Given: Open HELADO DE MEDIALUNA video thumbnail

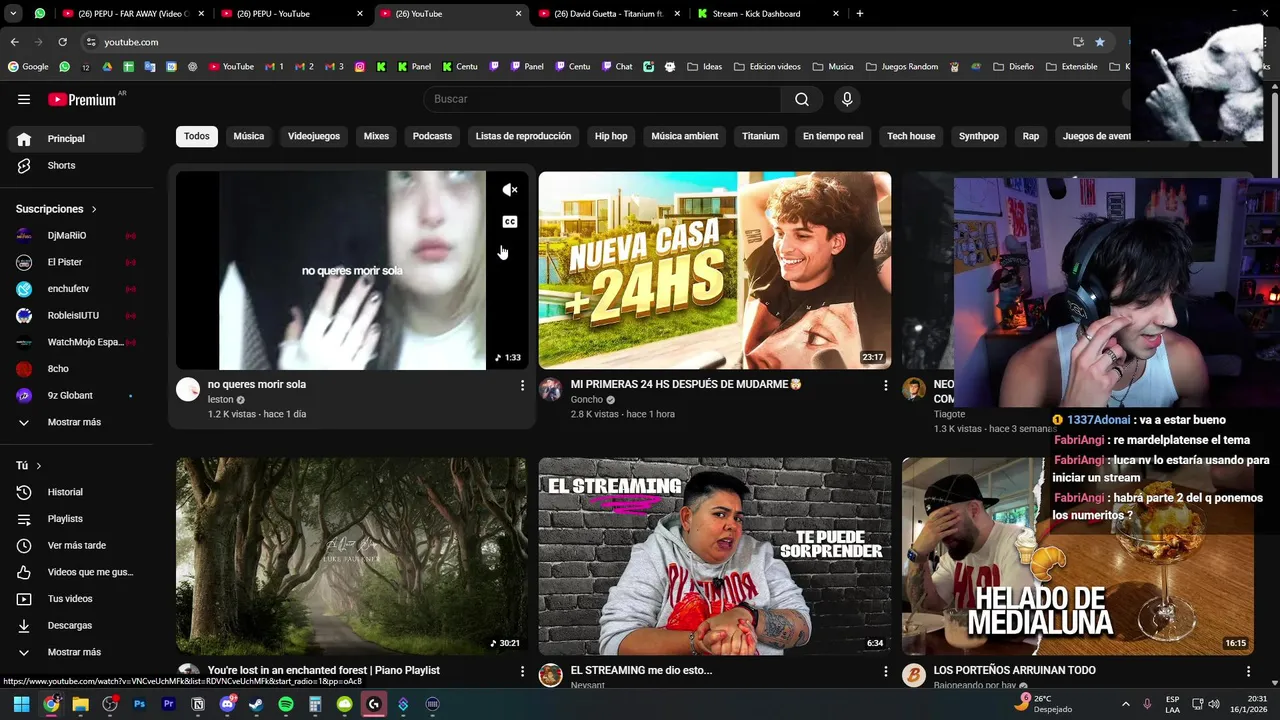Looking at the screenshot, I should (1078, 557).
